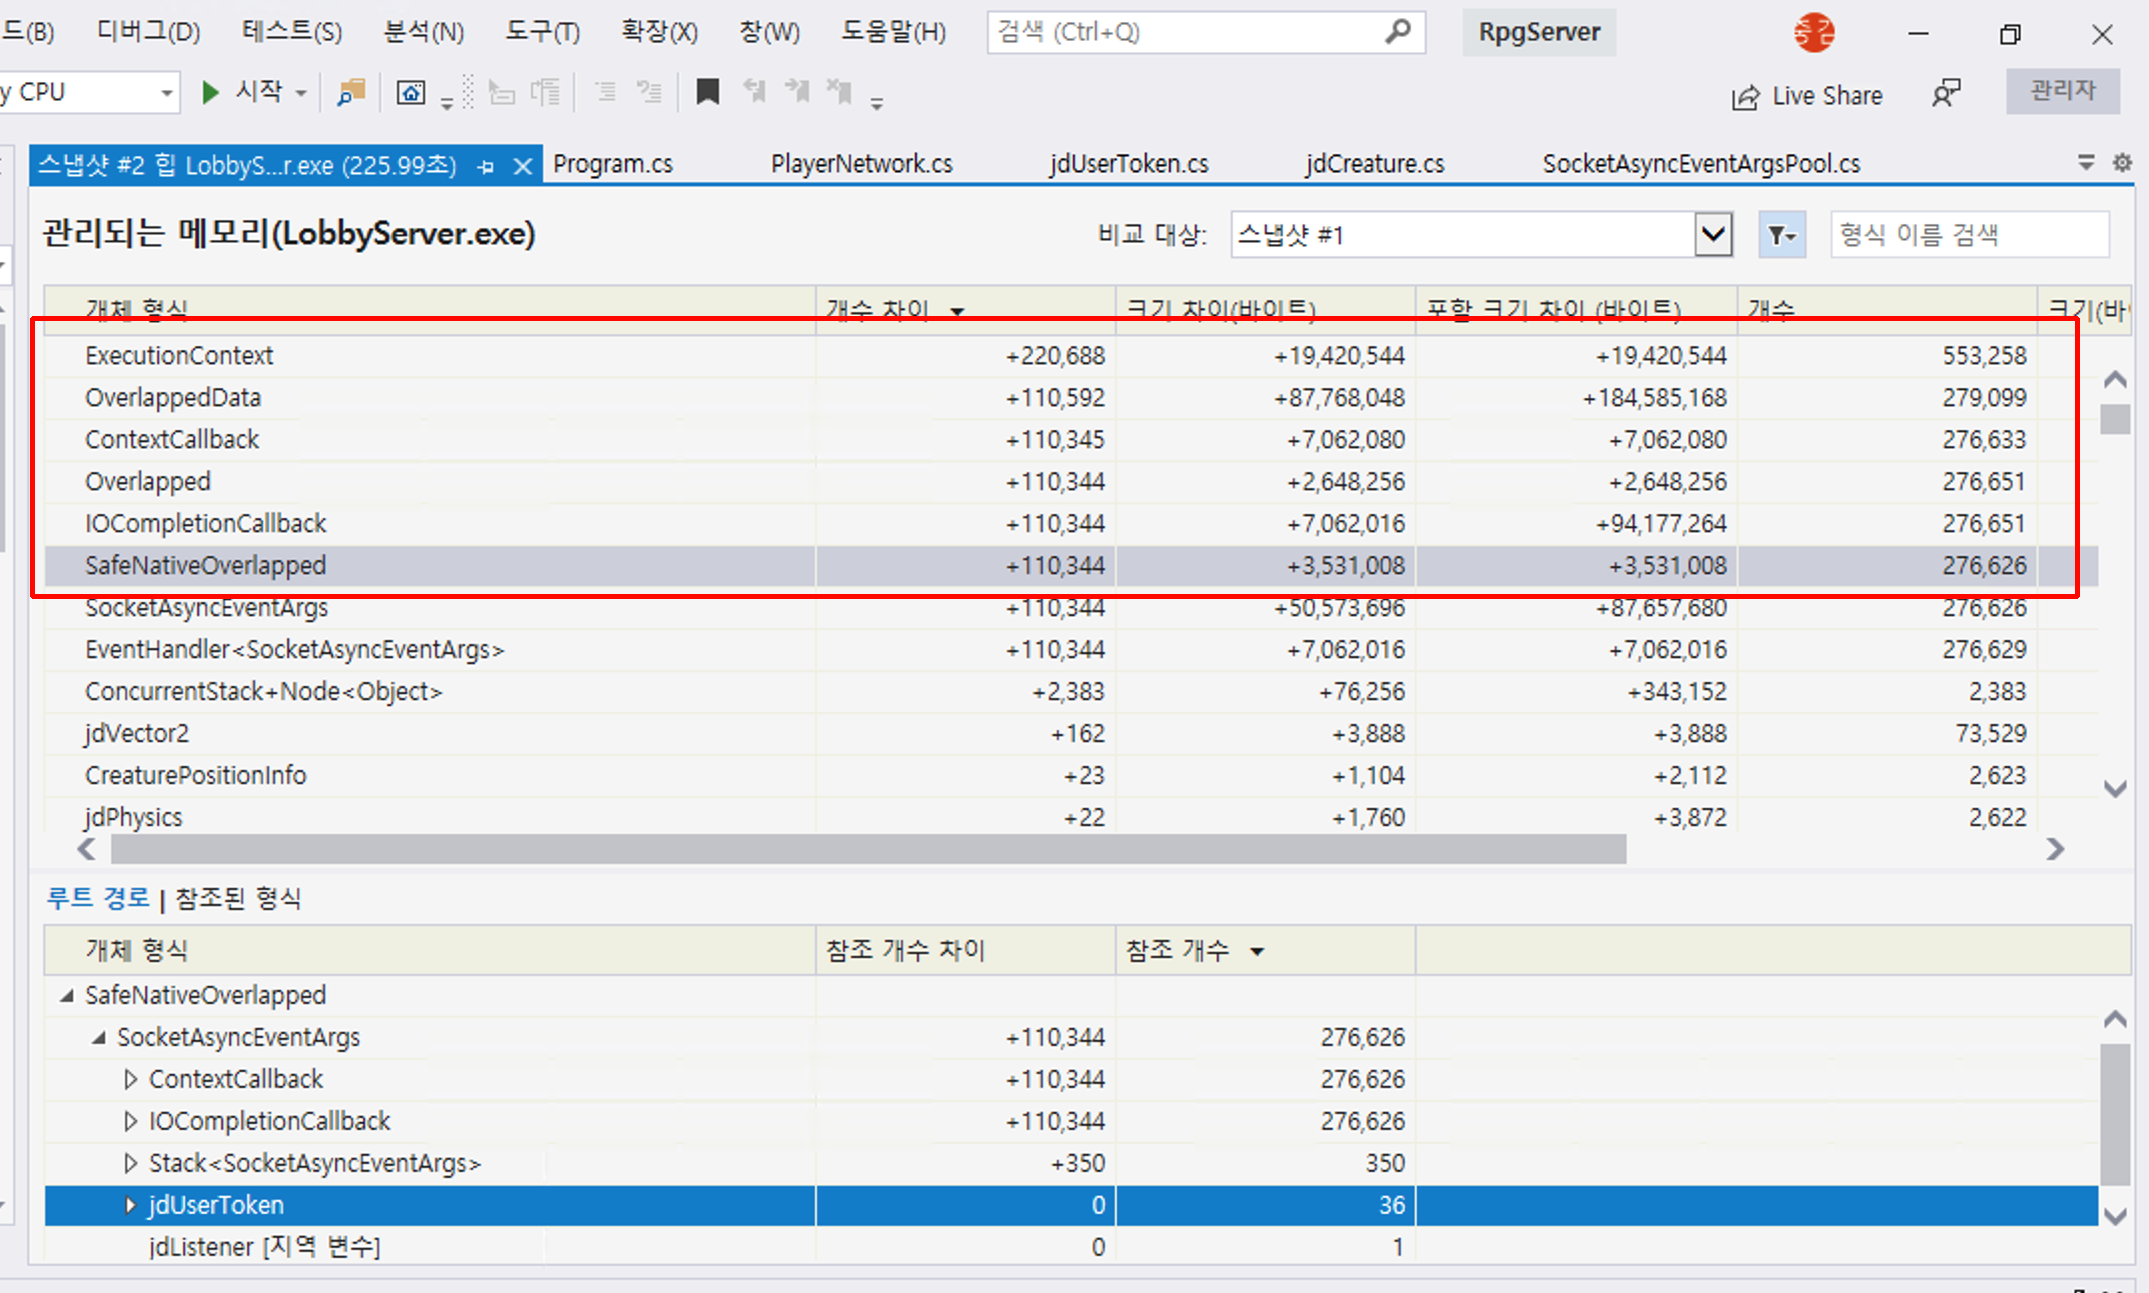Sort by 참조 개수 column header
Image resolution: width=2149 pixels, height=1293 pixels.
point(1265,950)
